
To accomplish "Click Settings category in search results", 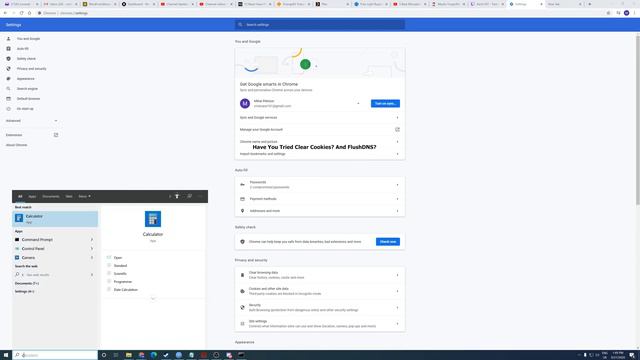I will click(24, 291).
